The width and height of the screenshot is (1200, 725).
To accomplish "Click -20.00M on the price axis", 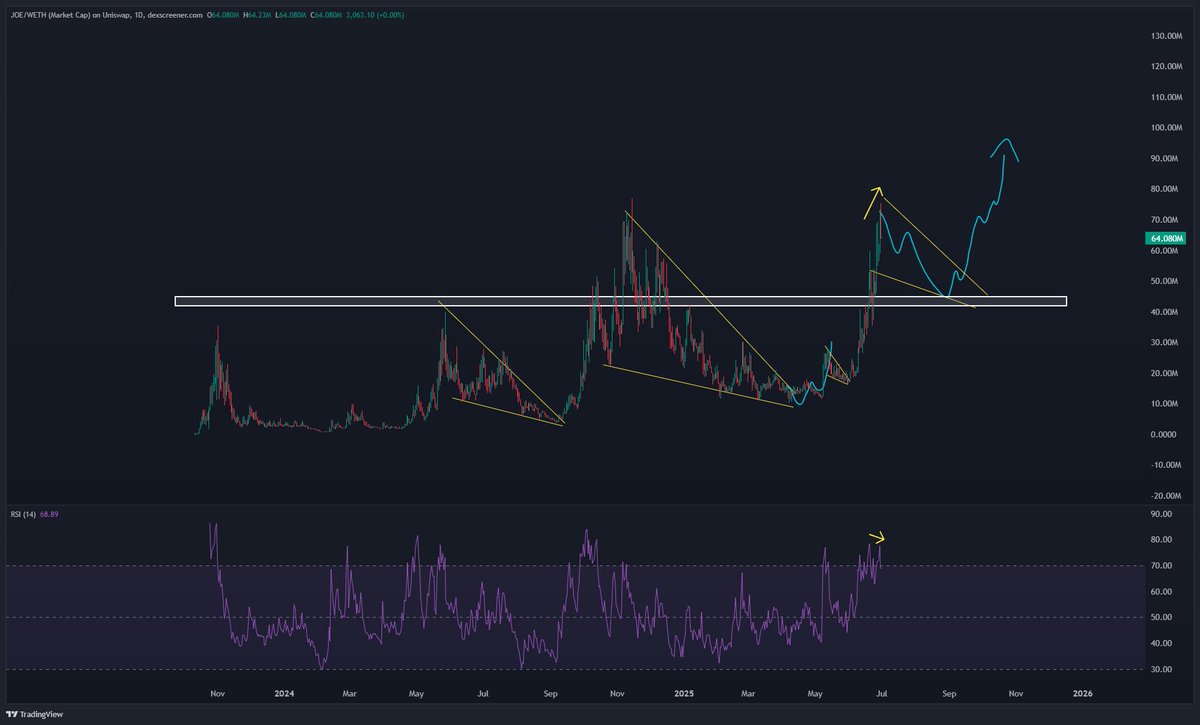I will click(x=1167, y=496).
